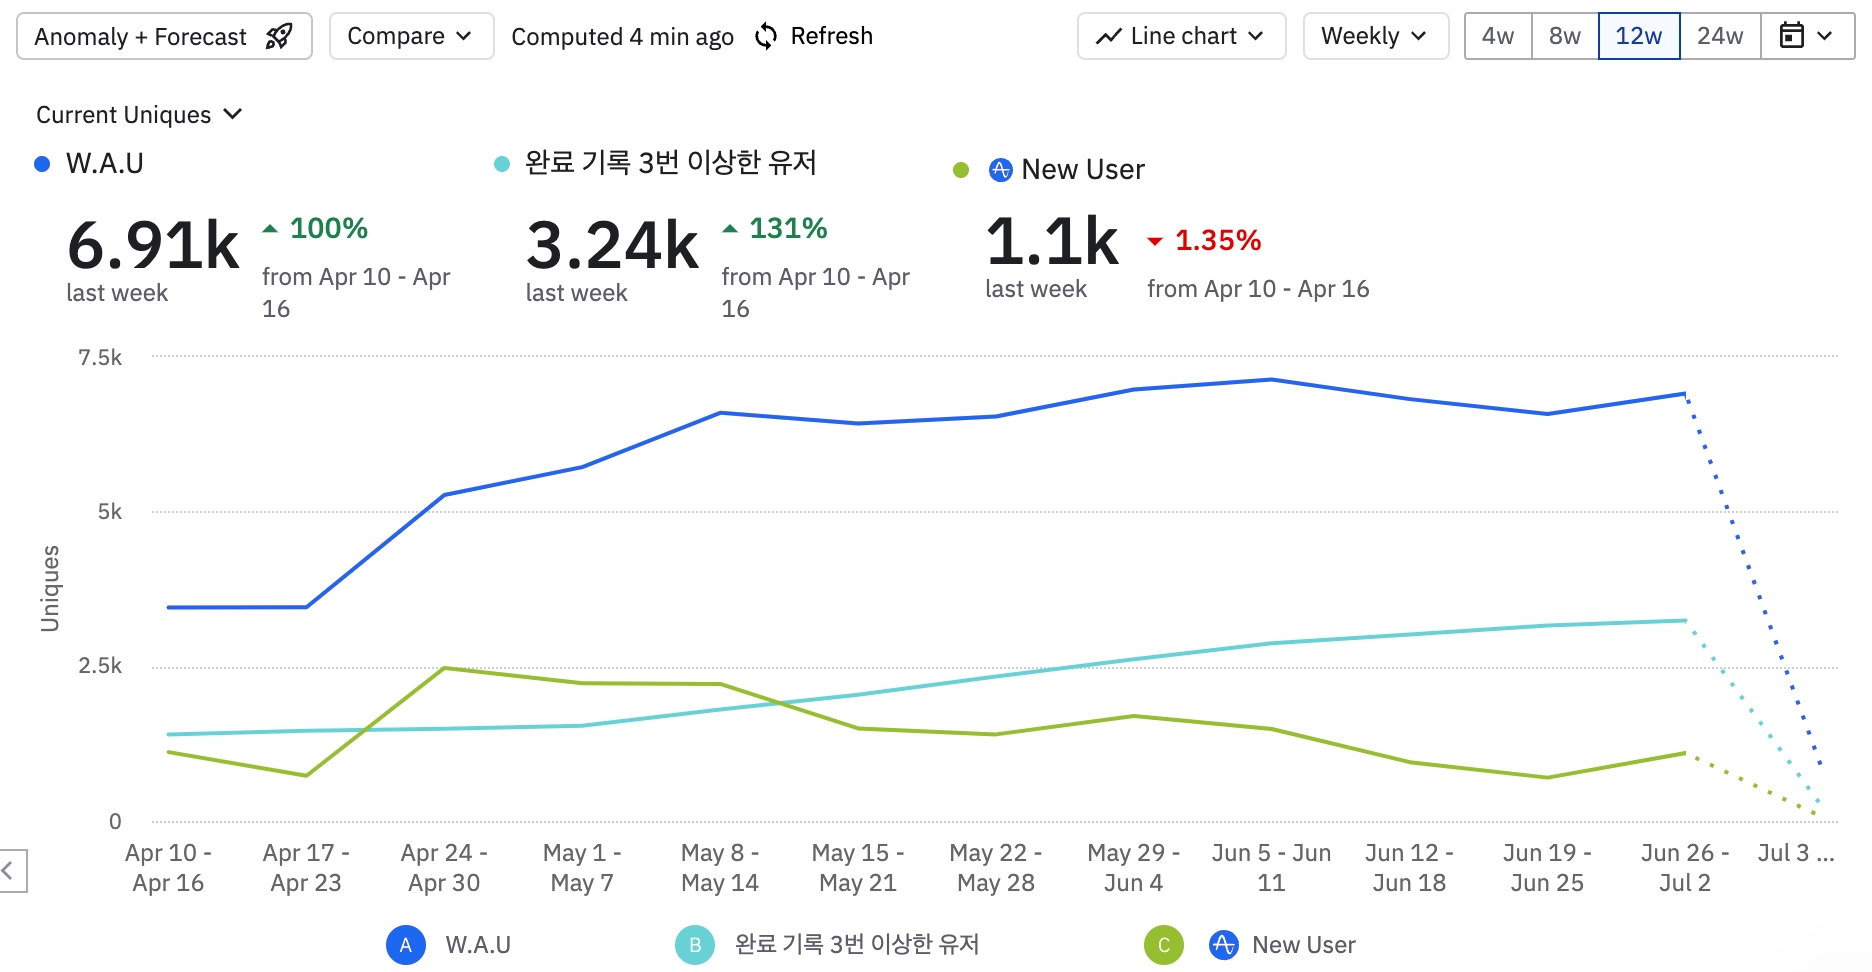This screenshot has width=1872, height=972.
Task: Select the 24w time range tab
Action: point(1720,36)
